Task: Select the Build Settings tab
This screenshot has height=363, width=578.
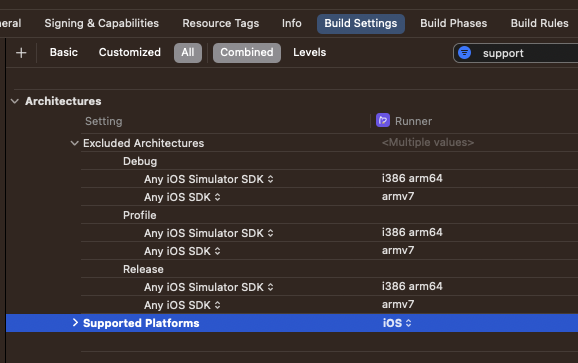Action: 361,23
